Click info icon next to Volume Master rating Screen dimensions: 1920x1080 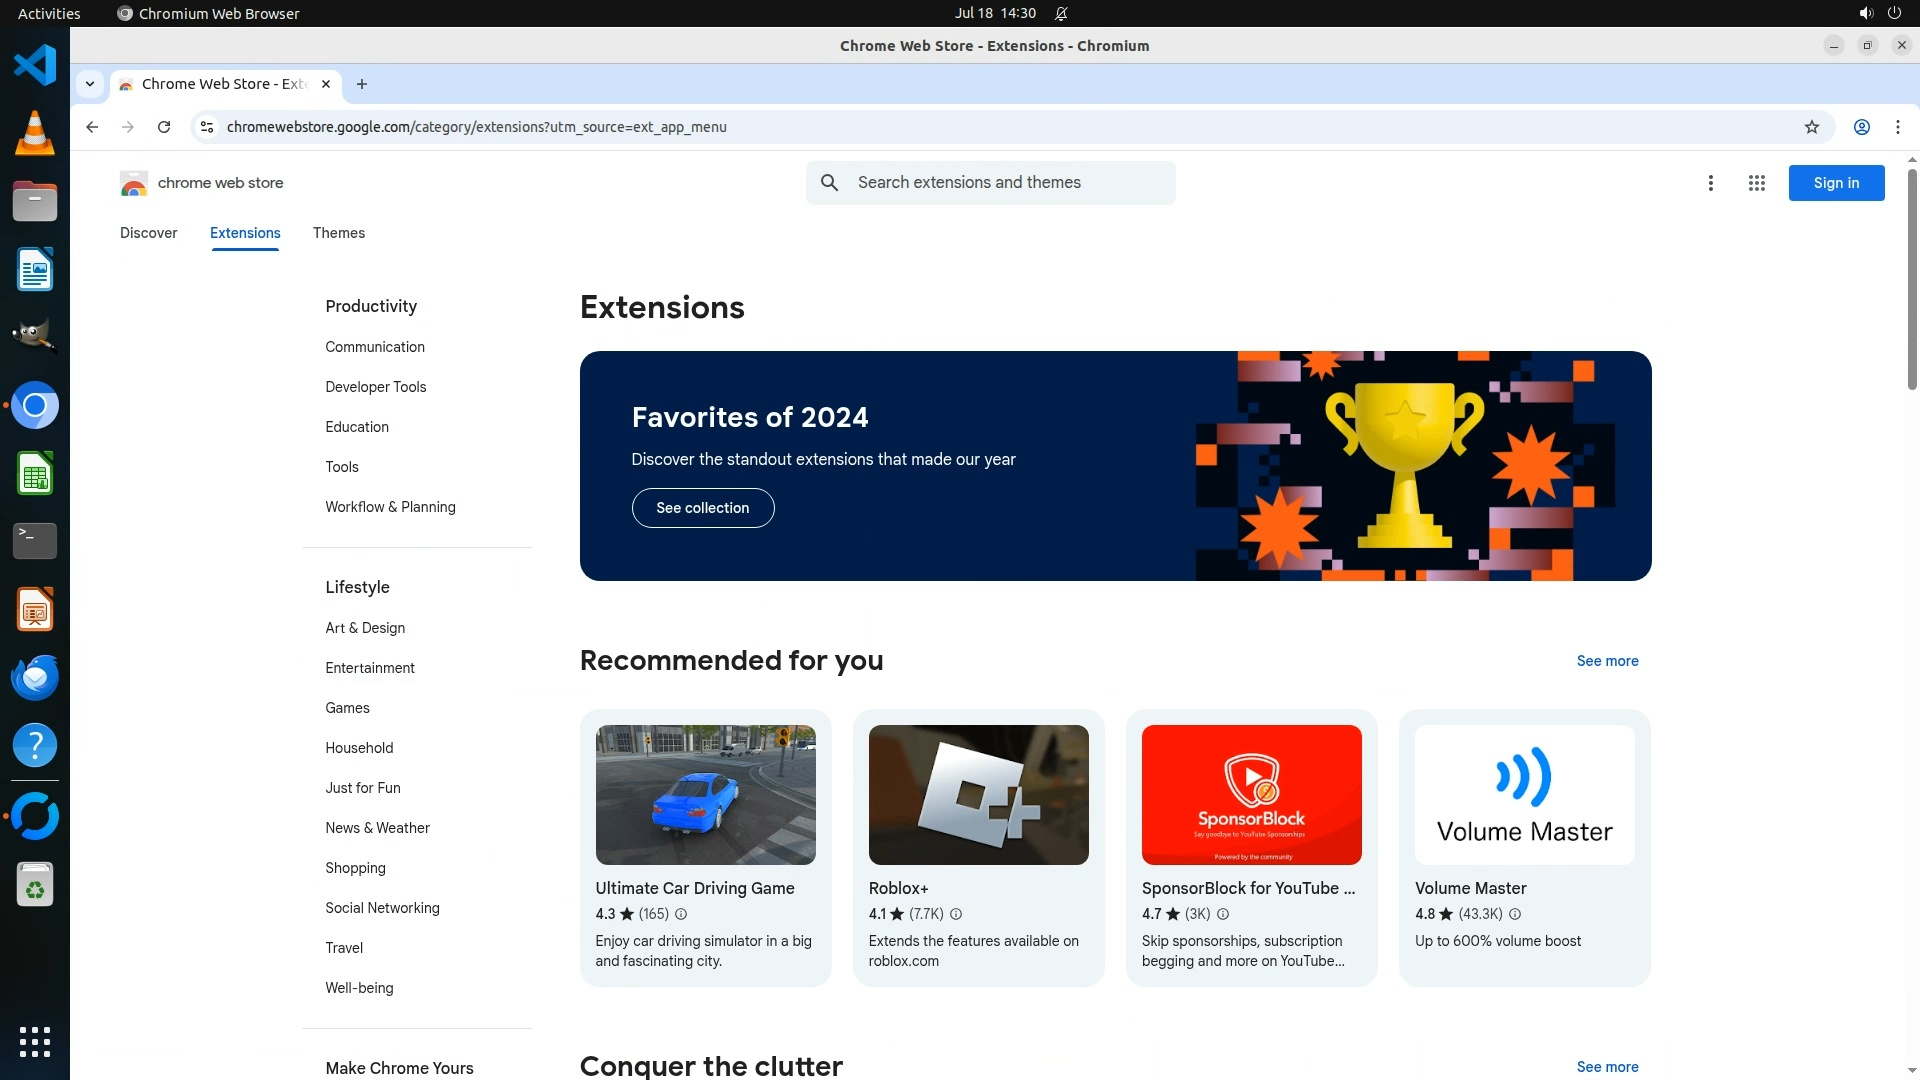pyautogui.click(x=1515, y=914)
